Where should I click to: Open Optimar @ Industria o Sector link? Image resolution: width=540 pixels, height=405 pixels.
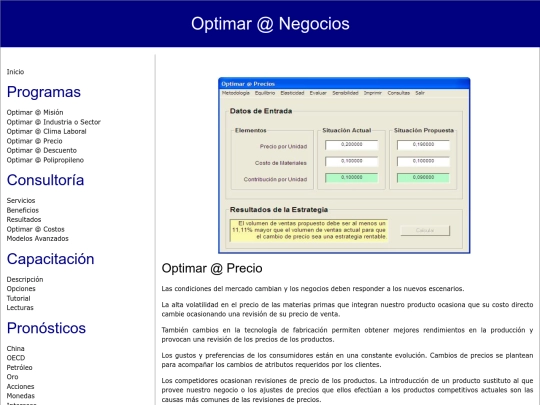[53, 122]
